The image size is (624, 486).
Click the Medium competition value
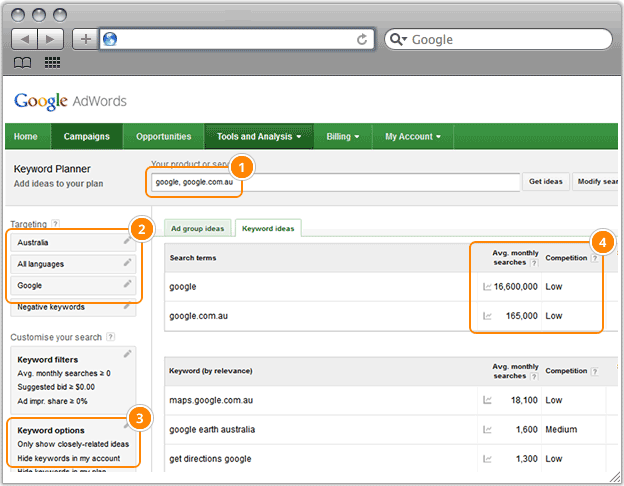[x=561, y=429]
